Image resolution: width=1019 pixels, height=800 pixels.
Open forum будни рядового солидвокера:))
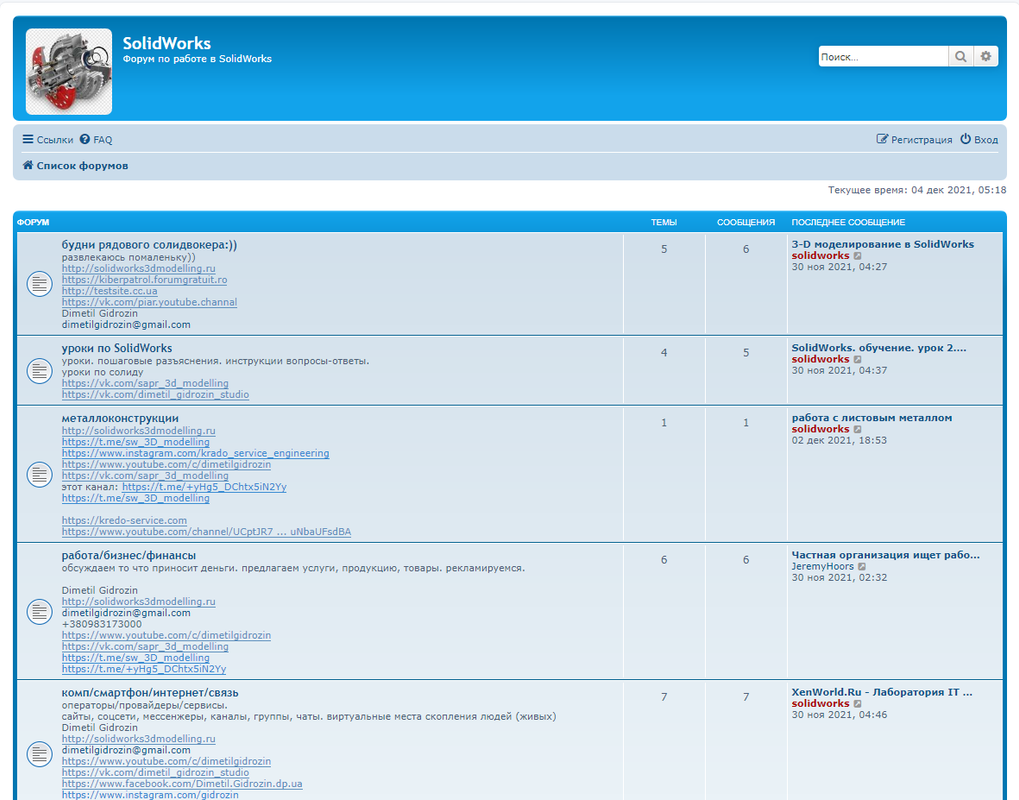(149, 245)
